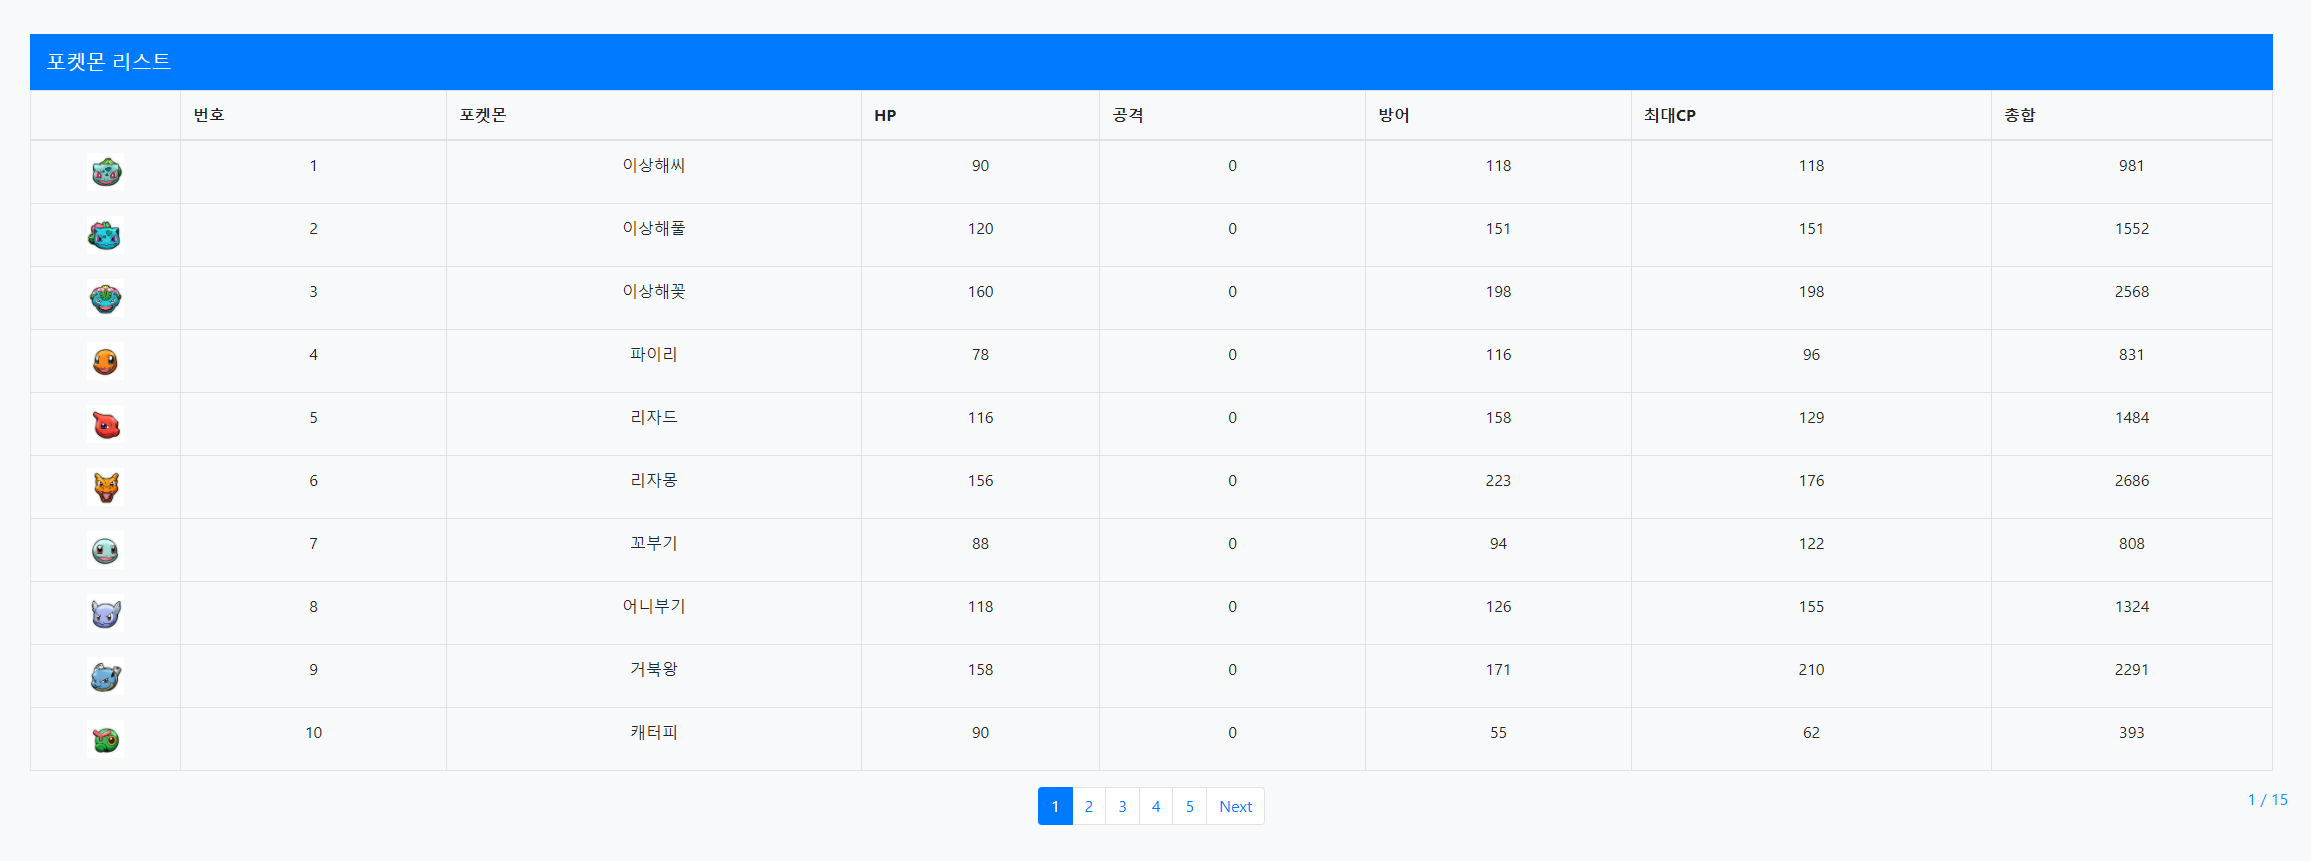Screen dimensions: 2311x861
Task: Select the name 거북왕
Action: point(654,669)
